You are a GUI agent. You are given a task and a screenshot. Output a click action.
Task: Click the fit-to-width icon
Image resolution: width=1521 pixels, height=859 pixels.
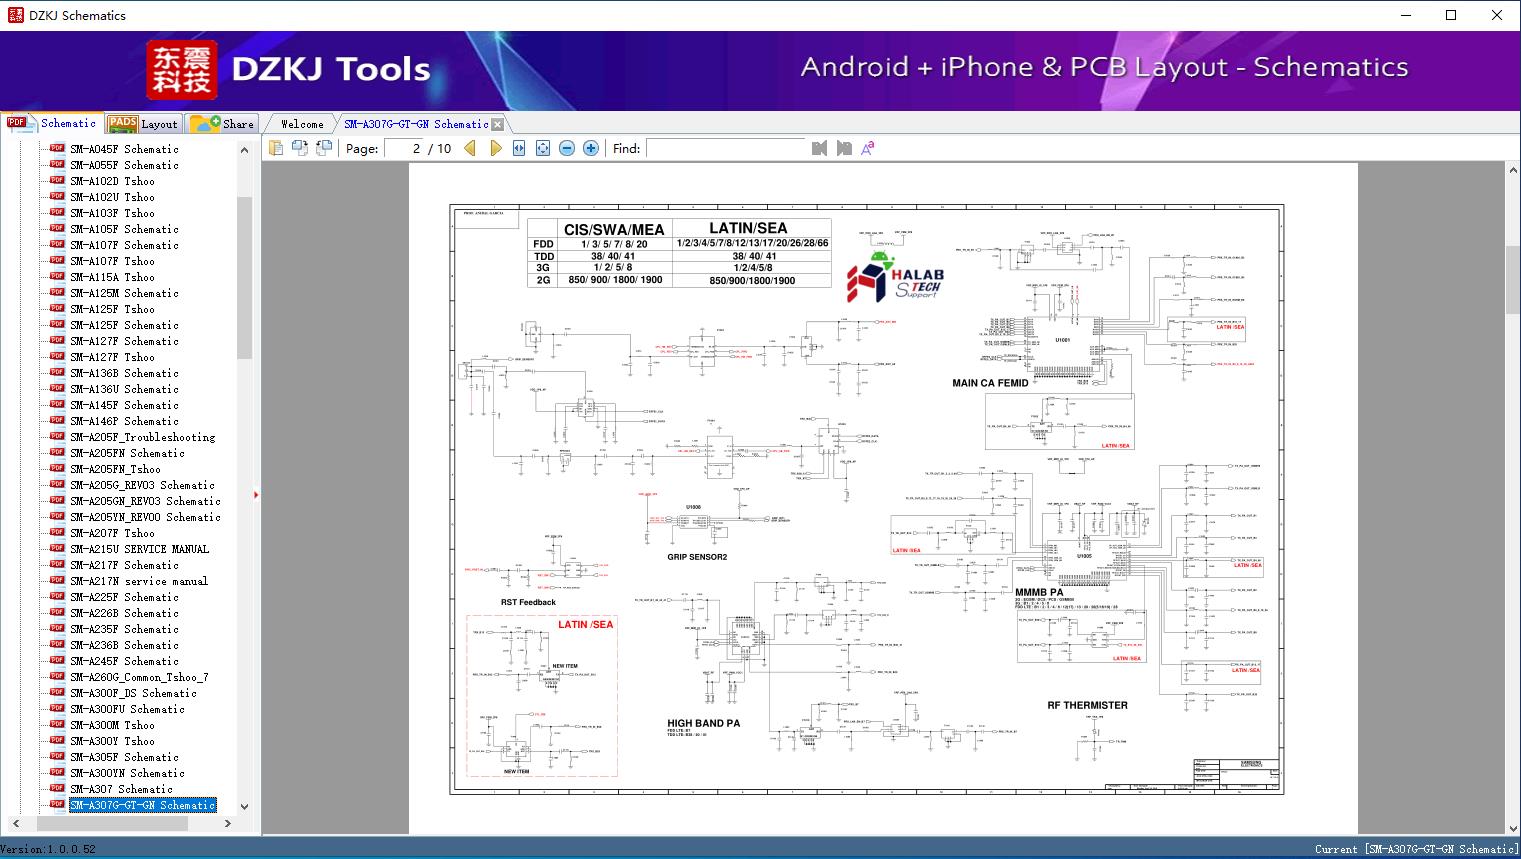519,148
